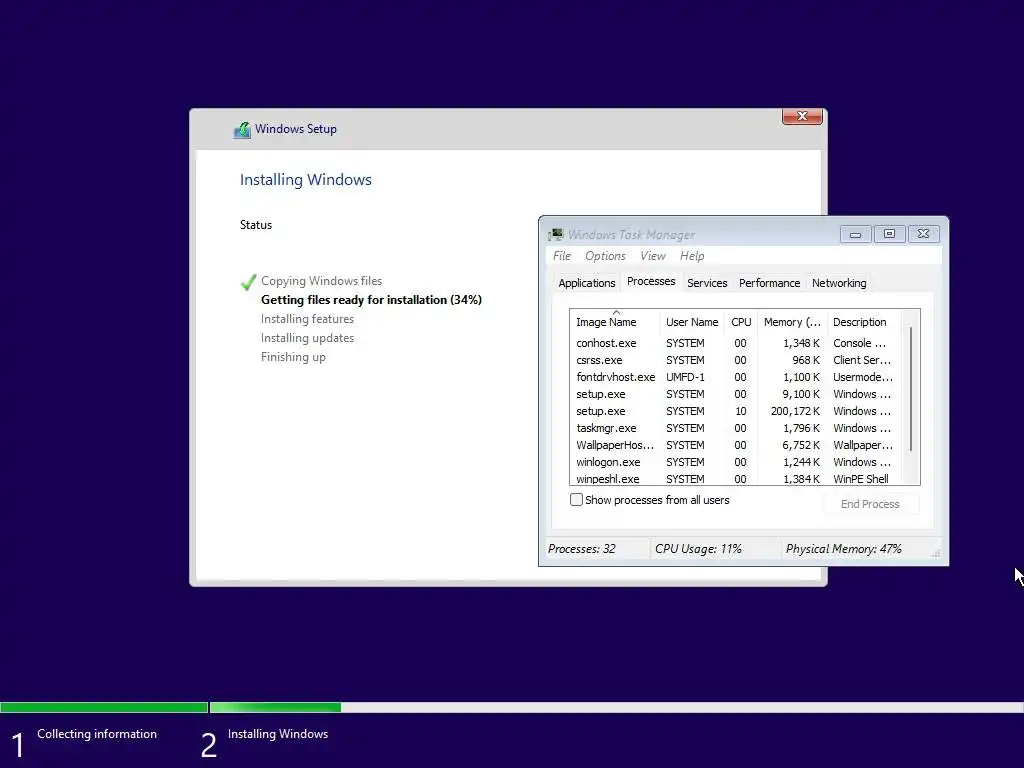Click the Collecting information progress bar

point(104,707)
